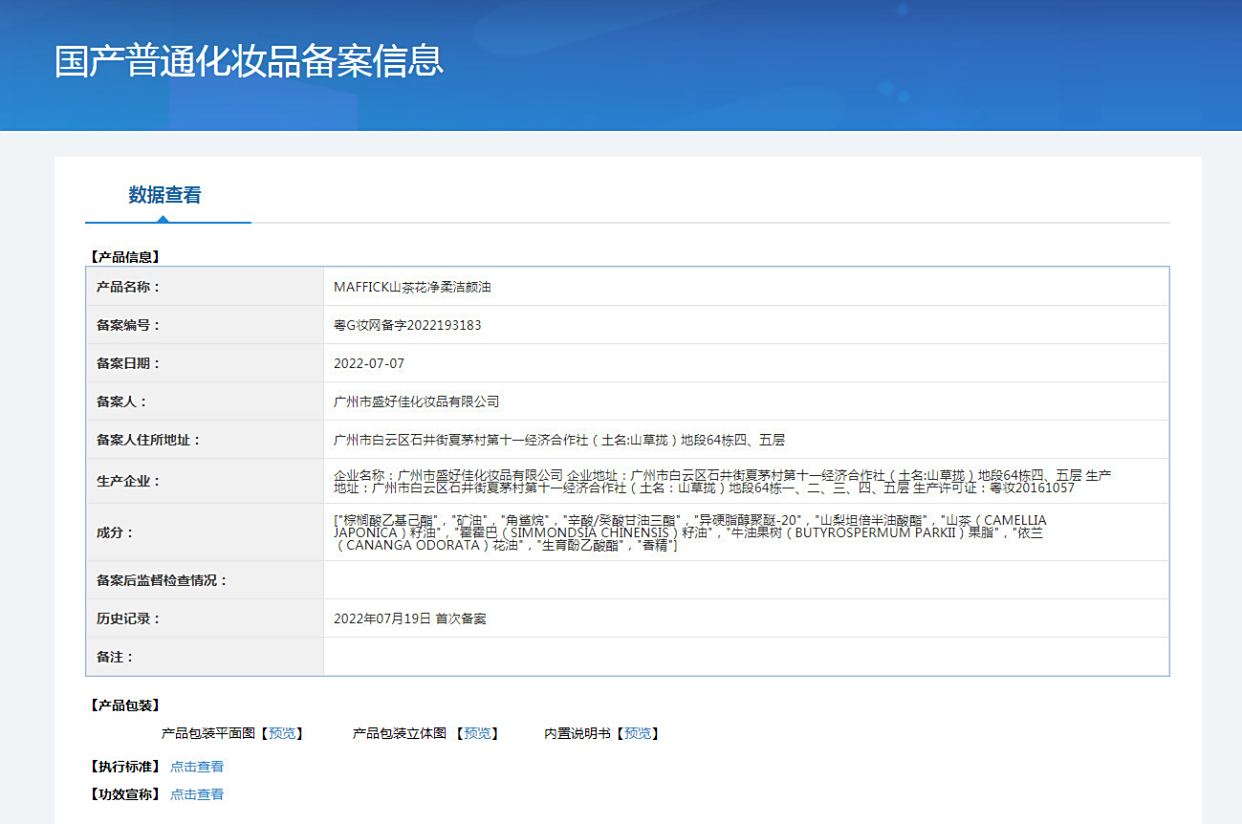Preview 产品包装立体图 image
This screenshot has width=1242, height=824.
pyautogui.click(x=477, y=733)
